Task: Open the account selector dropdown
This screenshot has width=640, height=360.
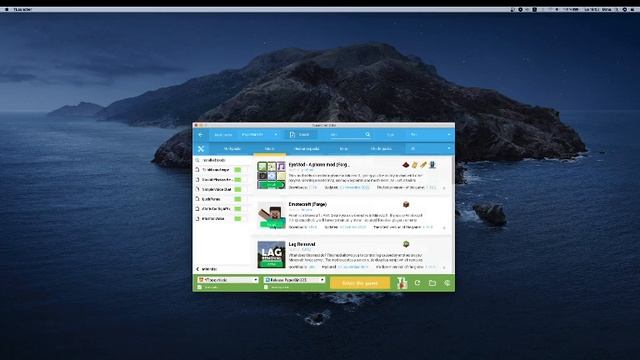Action: [228, 280]
